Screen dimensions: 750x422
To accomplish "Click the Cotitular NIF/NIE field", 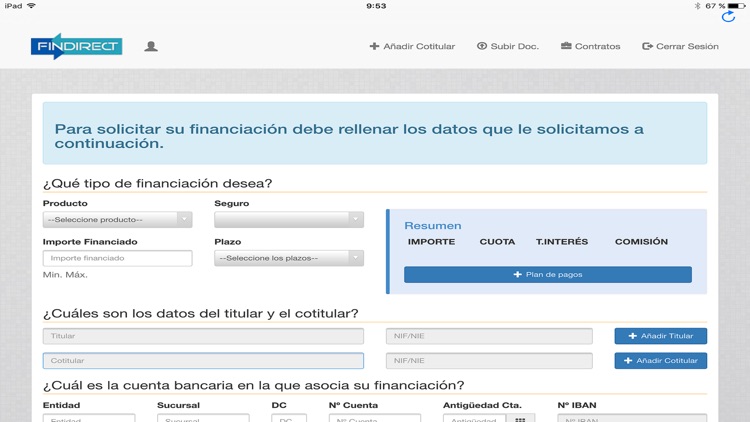I will pos(489,361).
